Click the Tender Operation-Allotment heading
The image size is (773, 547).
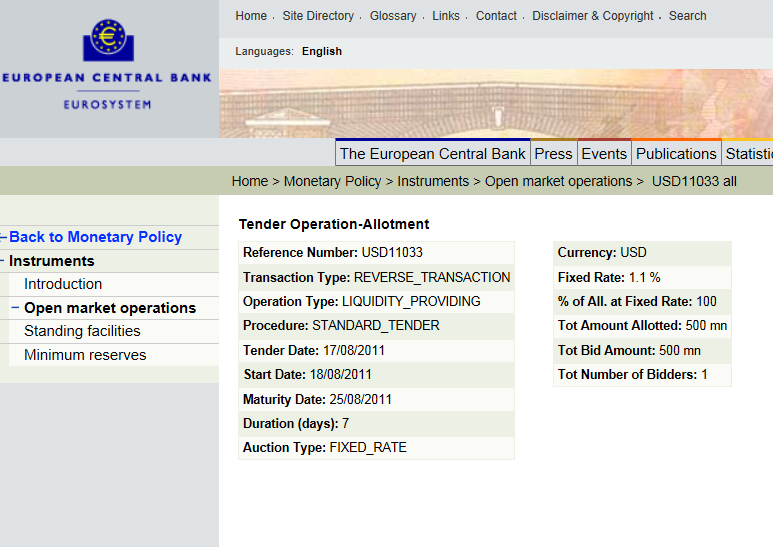(334, 224)
